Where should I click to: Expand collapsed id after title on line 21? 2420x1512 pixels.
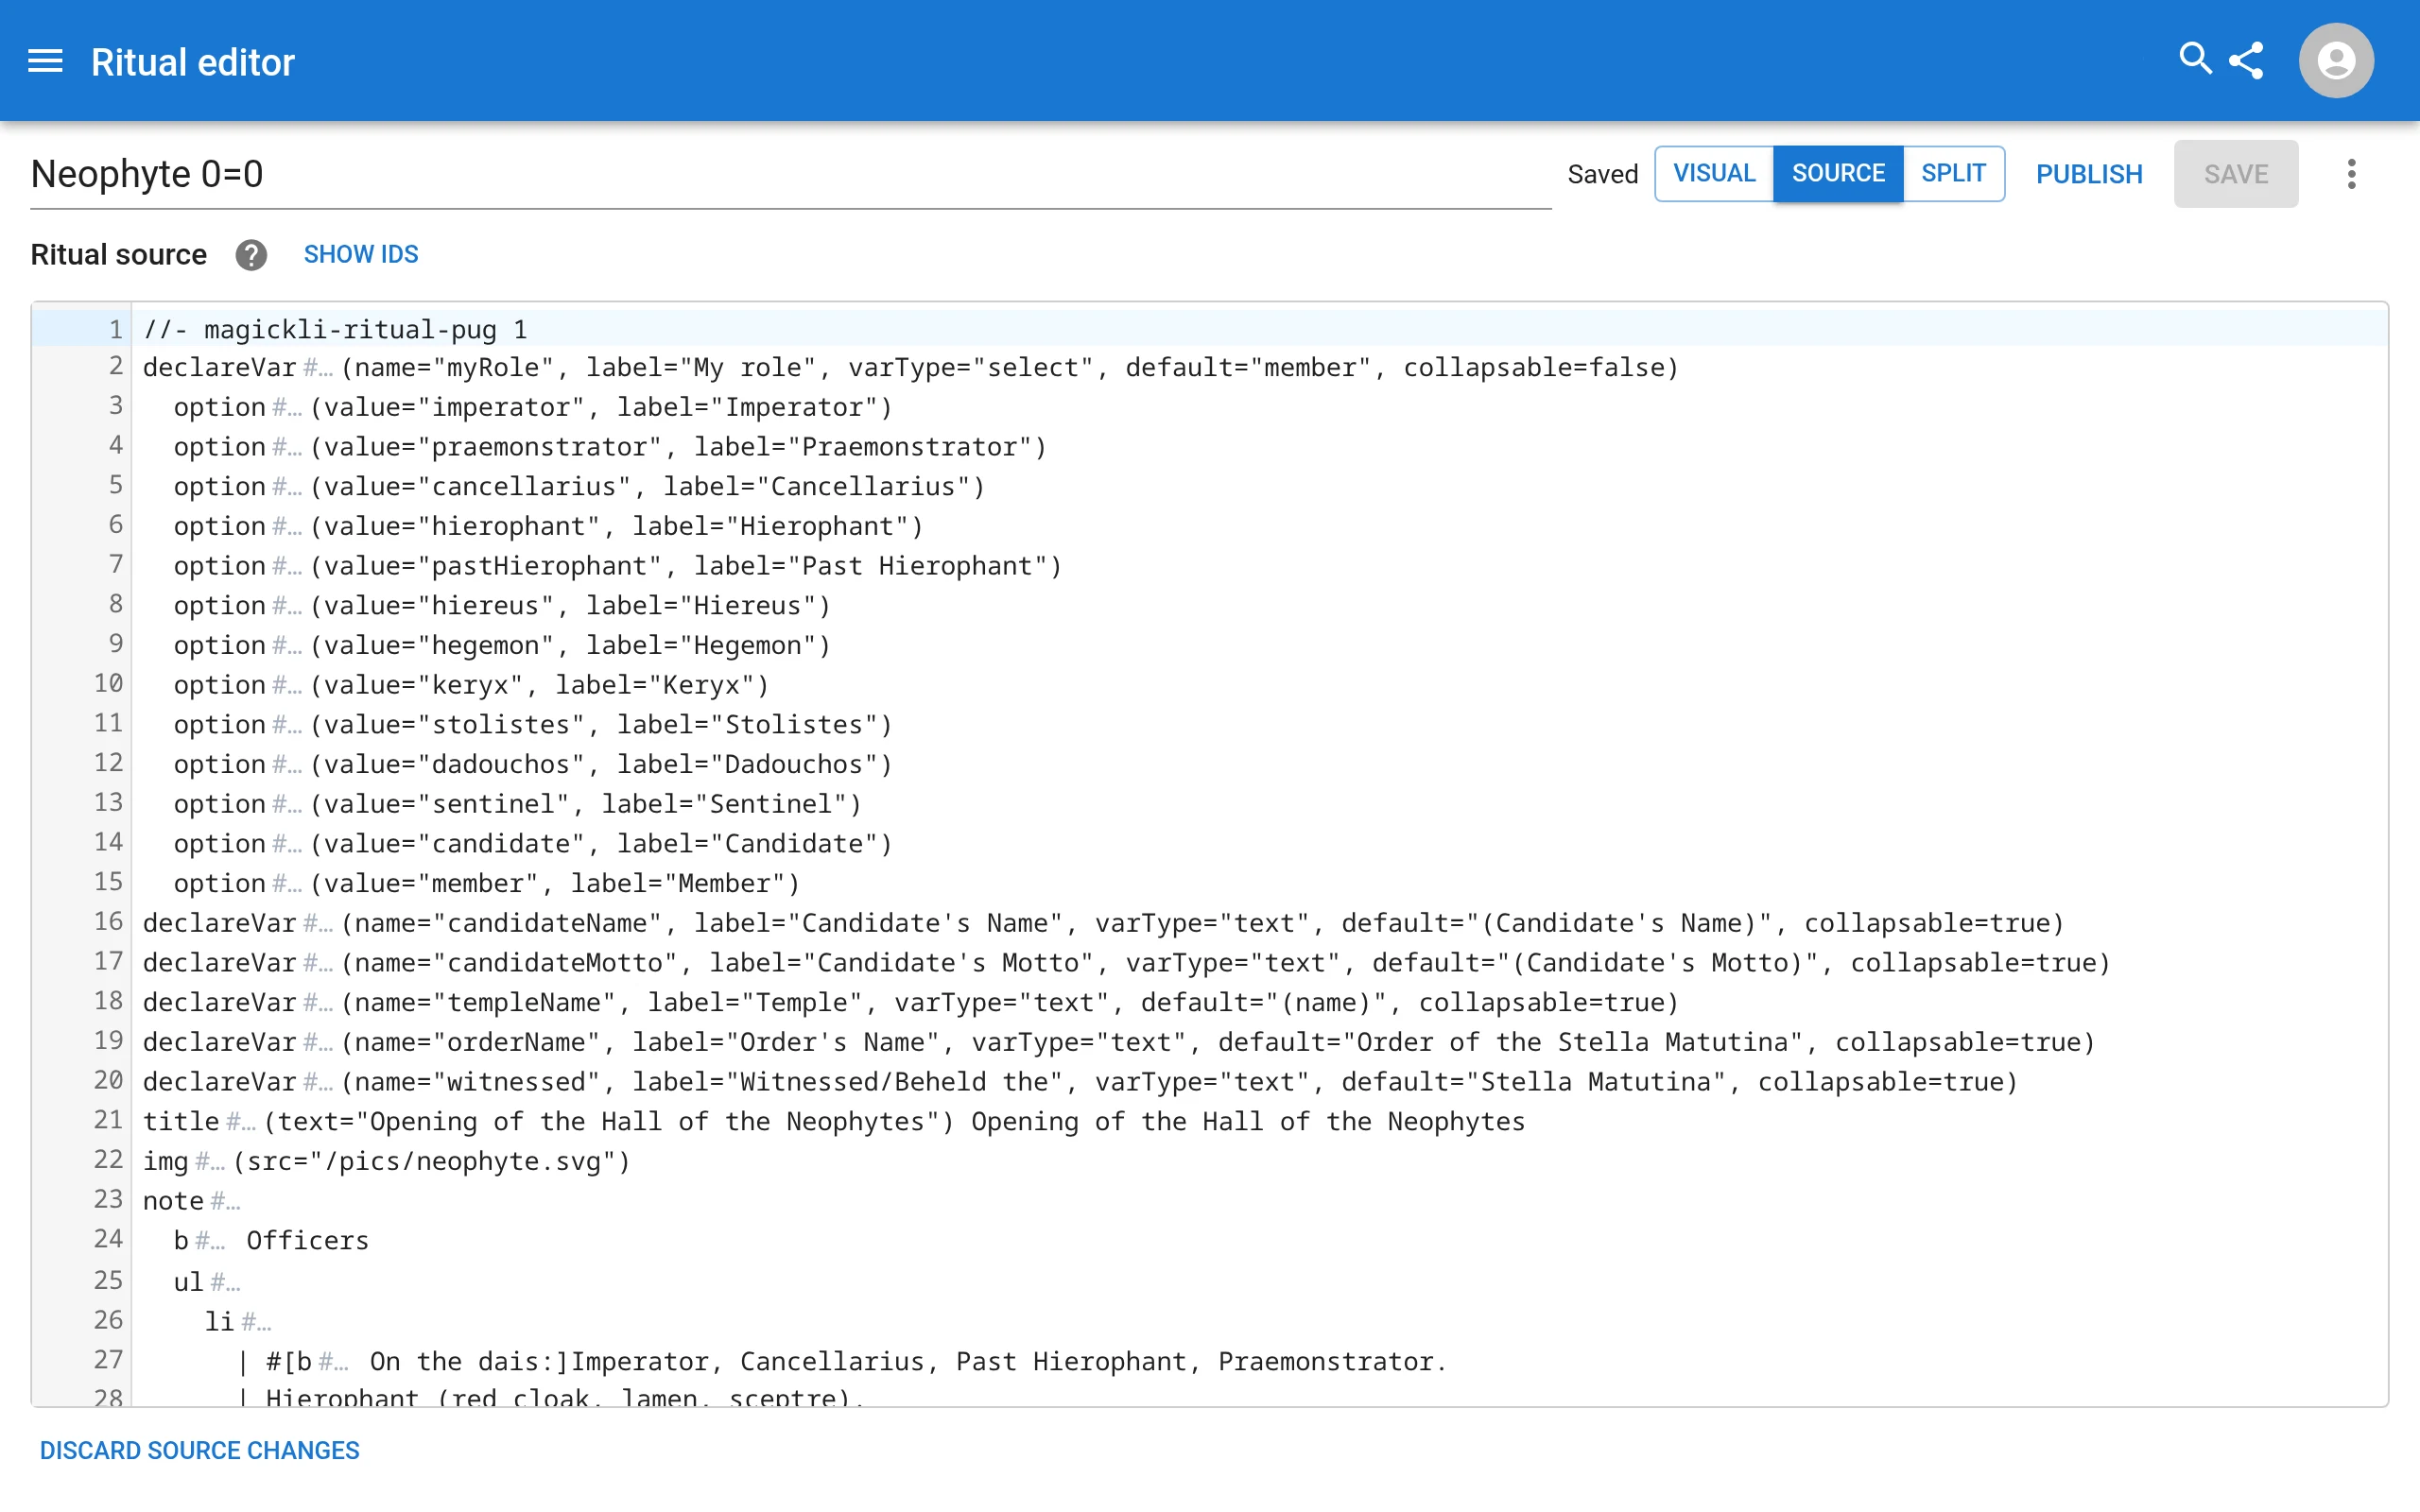241,1122
